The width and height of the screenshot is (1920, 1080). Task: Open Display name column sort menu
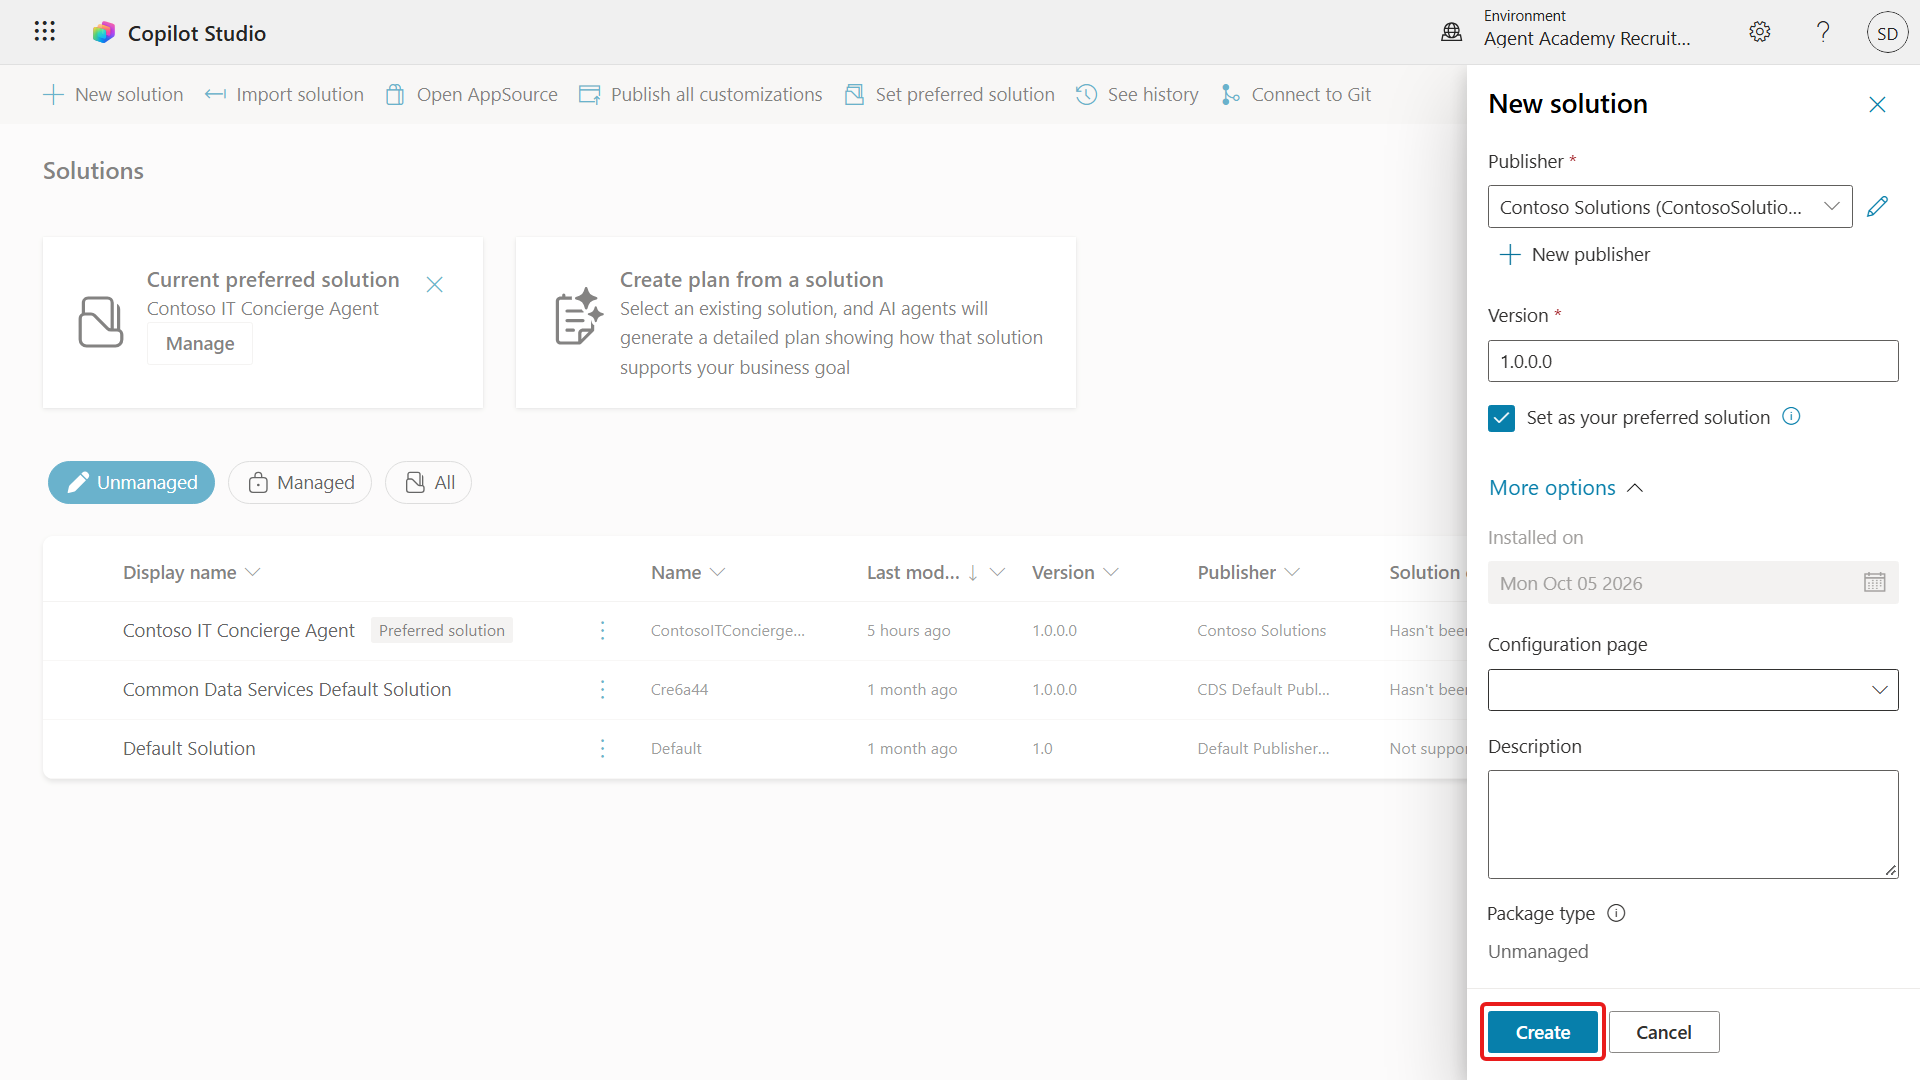pyautogui.click(x=191, y=572)
